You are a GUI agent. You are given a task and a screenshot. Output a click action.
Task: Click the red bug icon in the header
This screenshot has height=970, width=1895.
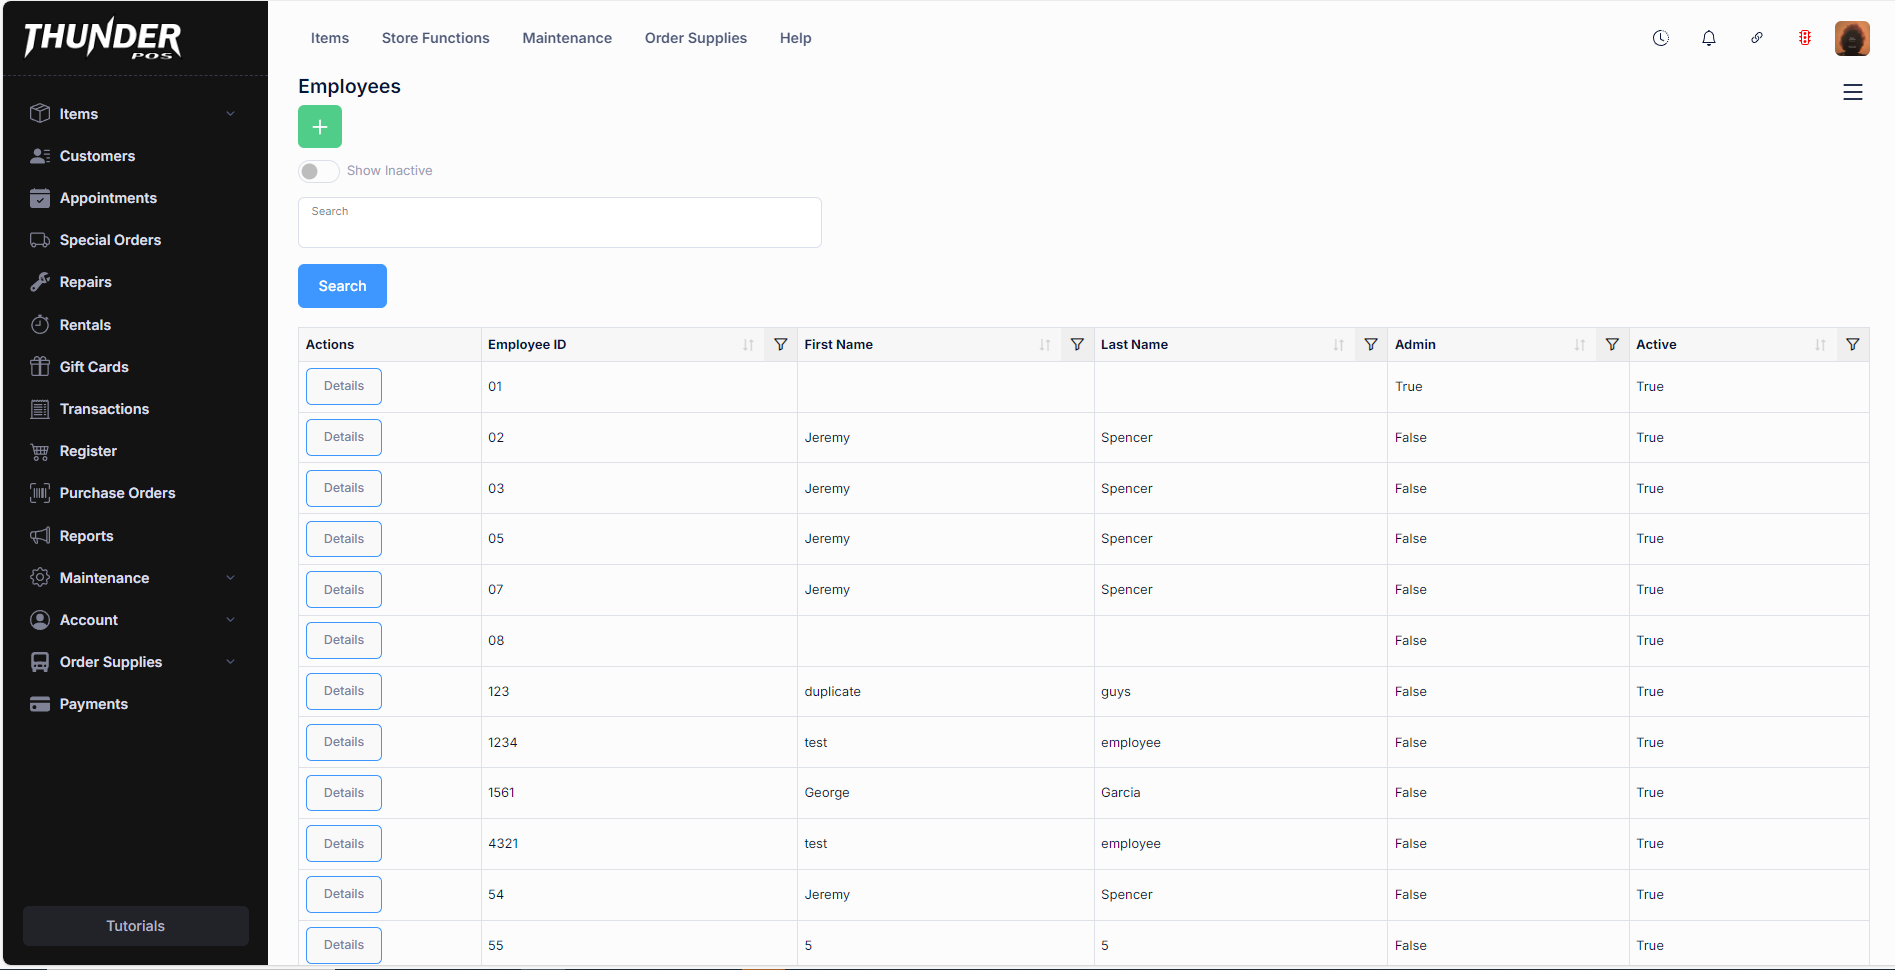(1804, 38)
